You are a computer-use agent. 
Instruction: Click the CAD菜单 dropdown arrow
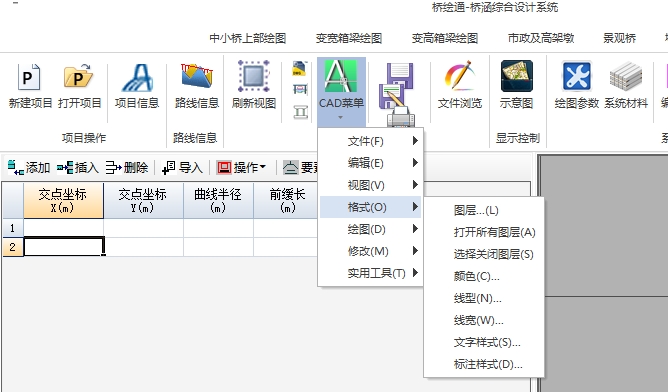[x=340, y=118]
